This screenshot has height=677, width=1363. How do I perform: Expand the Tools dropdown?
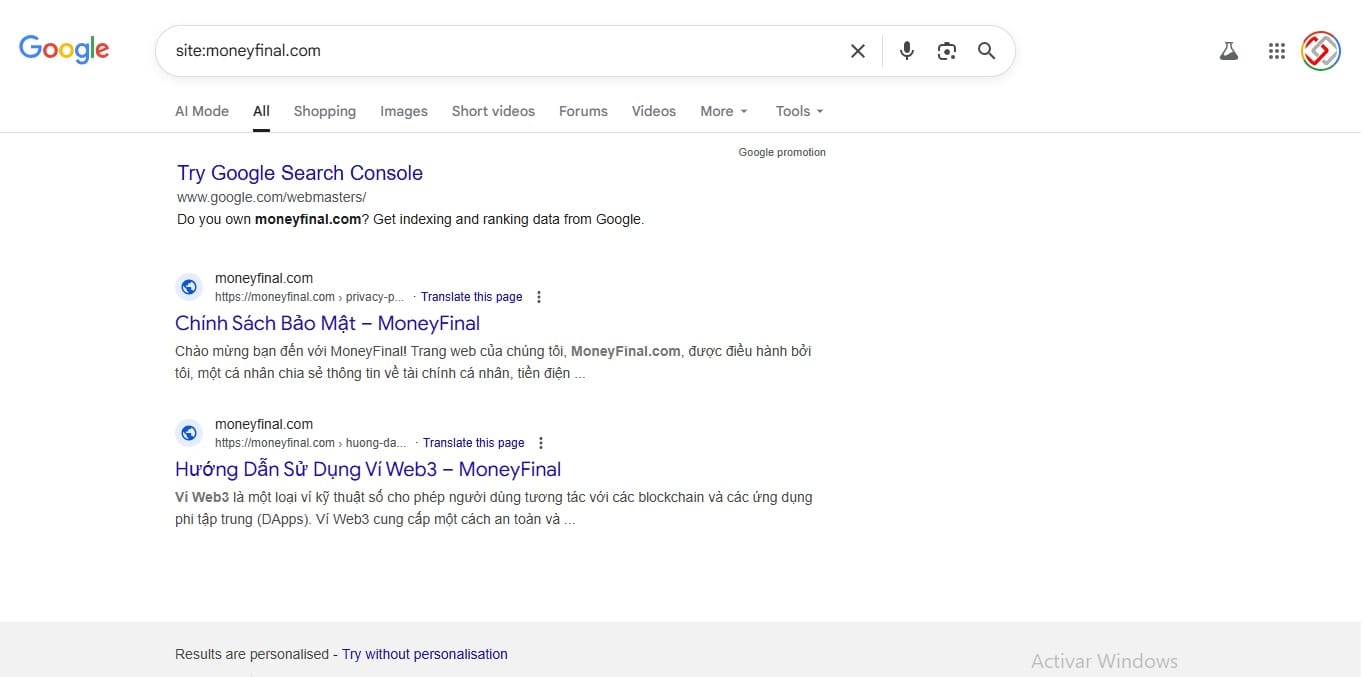[799, 111]
